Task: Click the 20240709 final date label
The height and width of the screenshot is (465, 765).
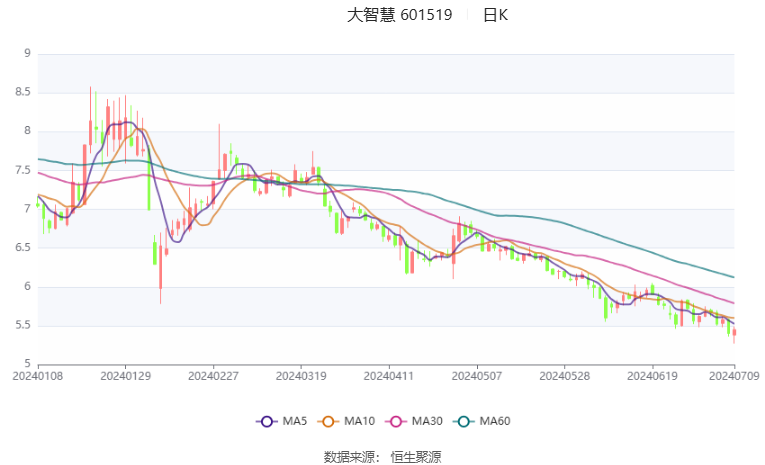Action: 734,376
